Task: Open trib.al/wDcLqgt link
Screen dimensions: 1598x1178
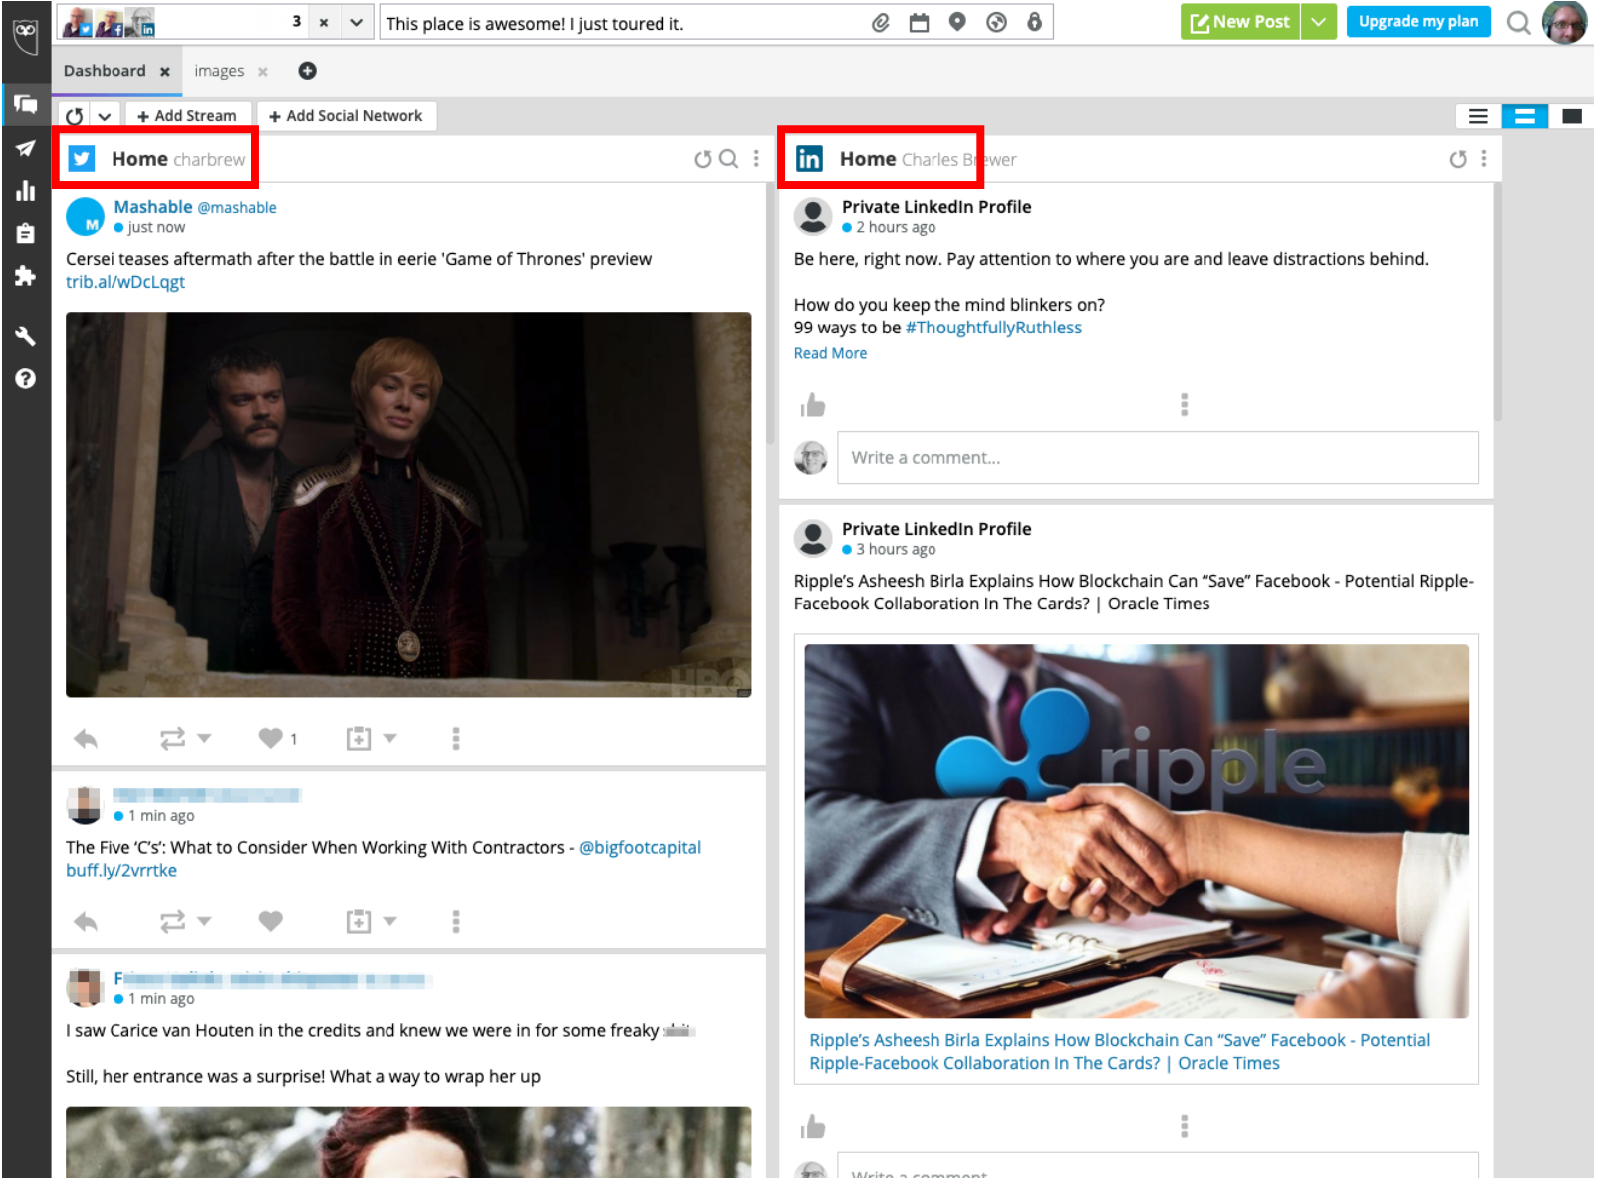Action: (x=125, y=282)
